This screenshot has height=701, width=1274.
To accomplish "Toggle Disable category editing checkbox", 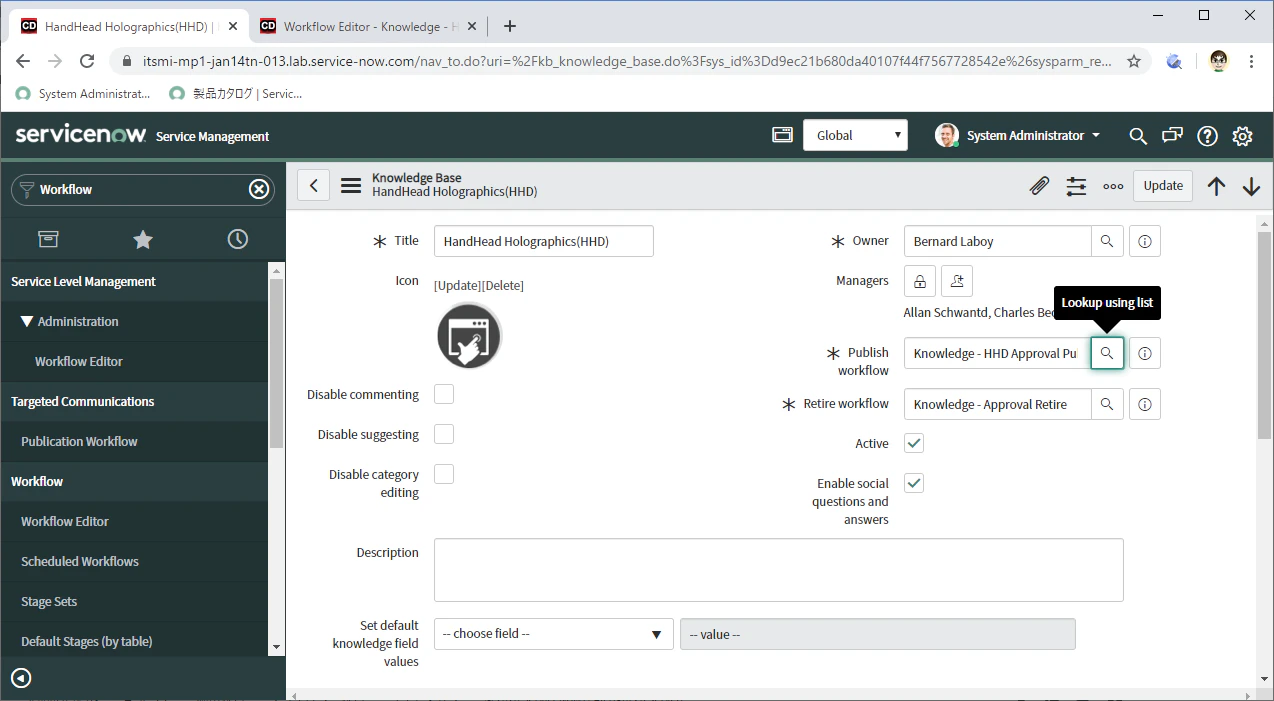I will [444, 474].
